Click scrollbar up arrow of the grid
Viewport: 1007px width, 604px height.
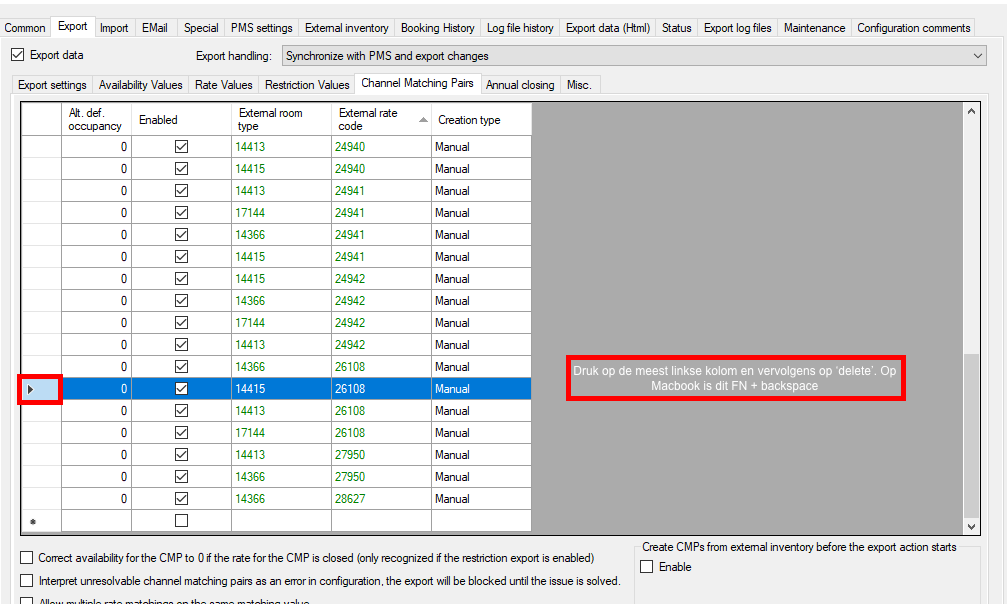tap(971, 111)
